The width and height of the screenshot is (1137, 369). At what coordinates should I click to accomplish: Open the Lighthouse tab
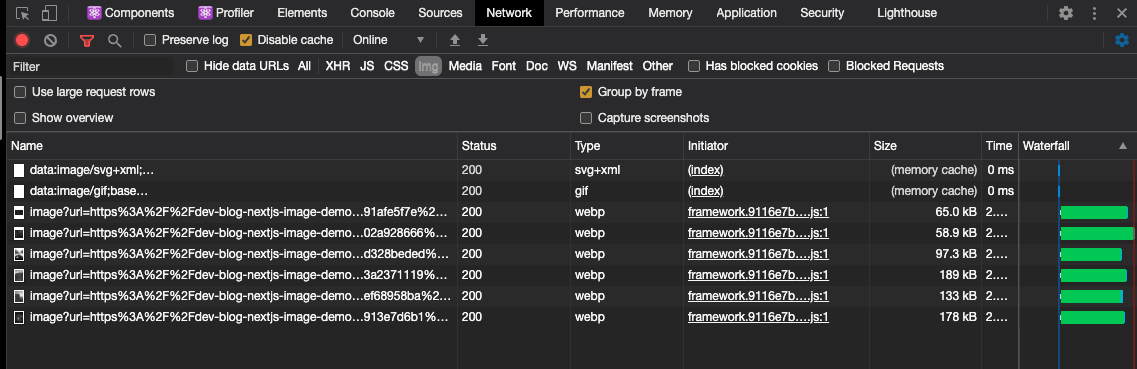click(906, 13)
